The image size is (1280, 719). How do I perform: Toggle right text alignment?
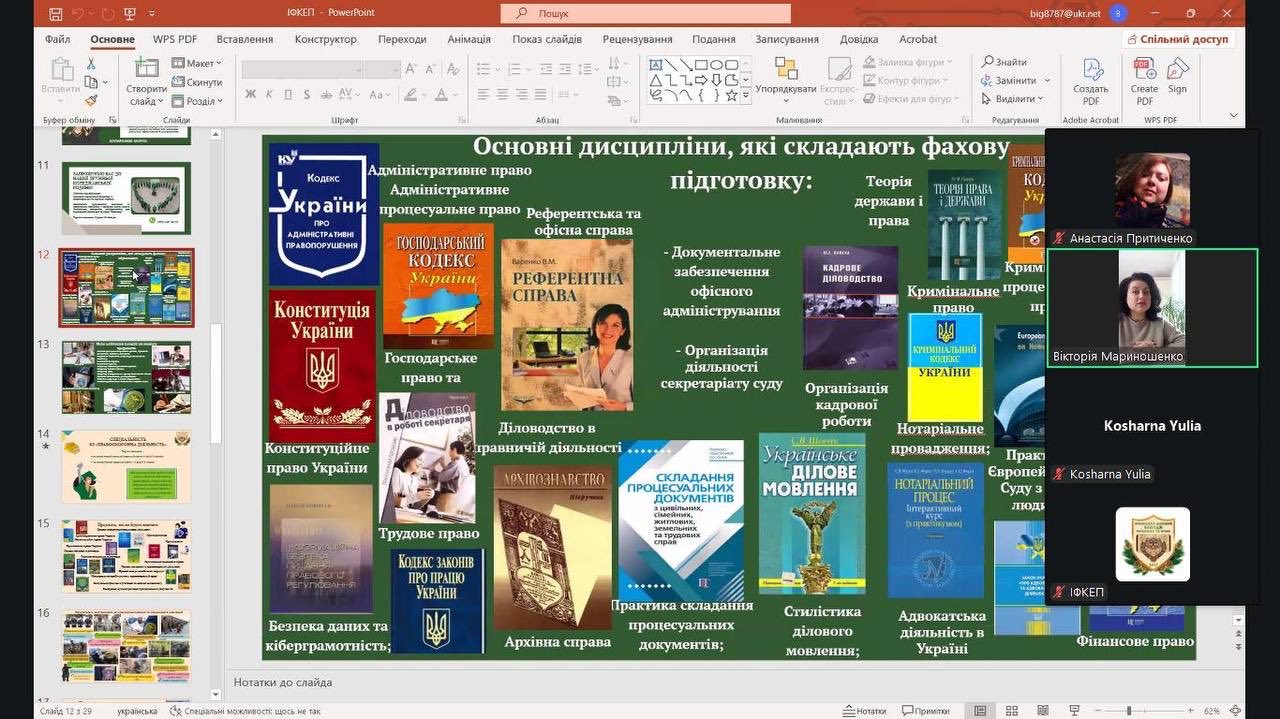[x=523, y=94]
